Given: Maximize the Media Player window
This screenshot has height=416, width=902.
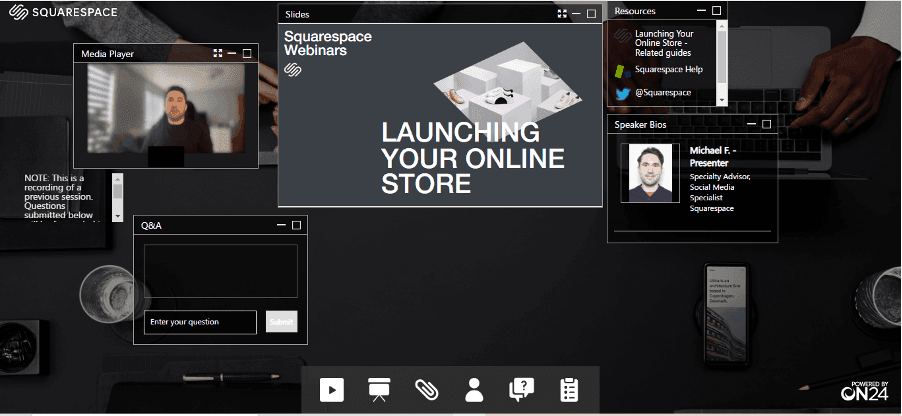Looking at the screenshot, I should click(x=247, y=54).
